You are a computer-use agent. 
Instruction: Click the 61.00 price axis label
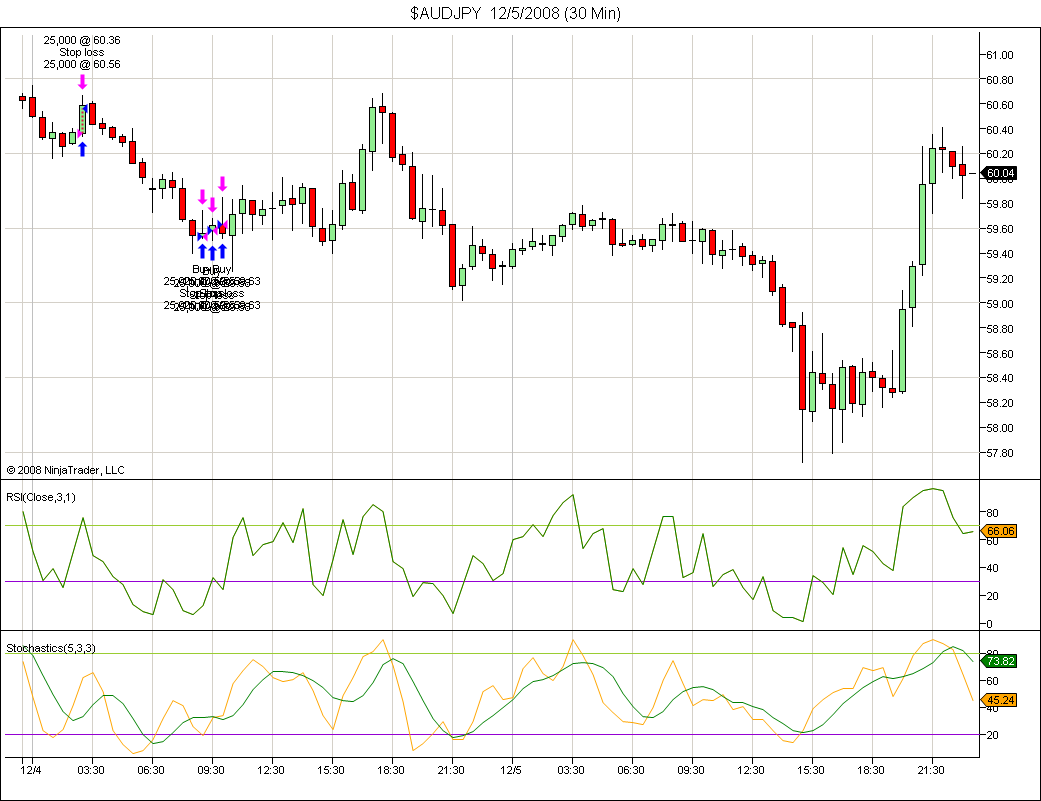click(x=1000, y=55)
